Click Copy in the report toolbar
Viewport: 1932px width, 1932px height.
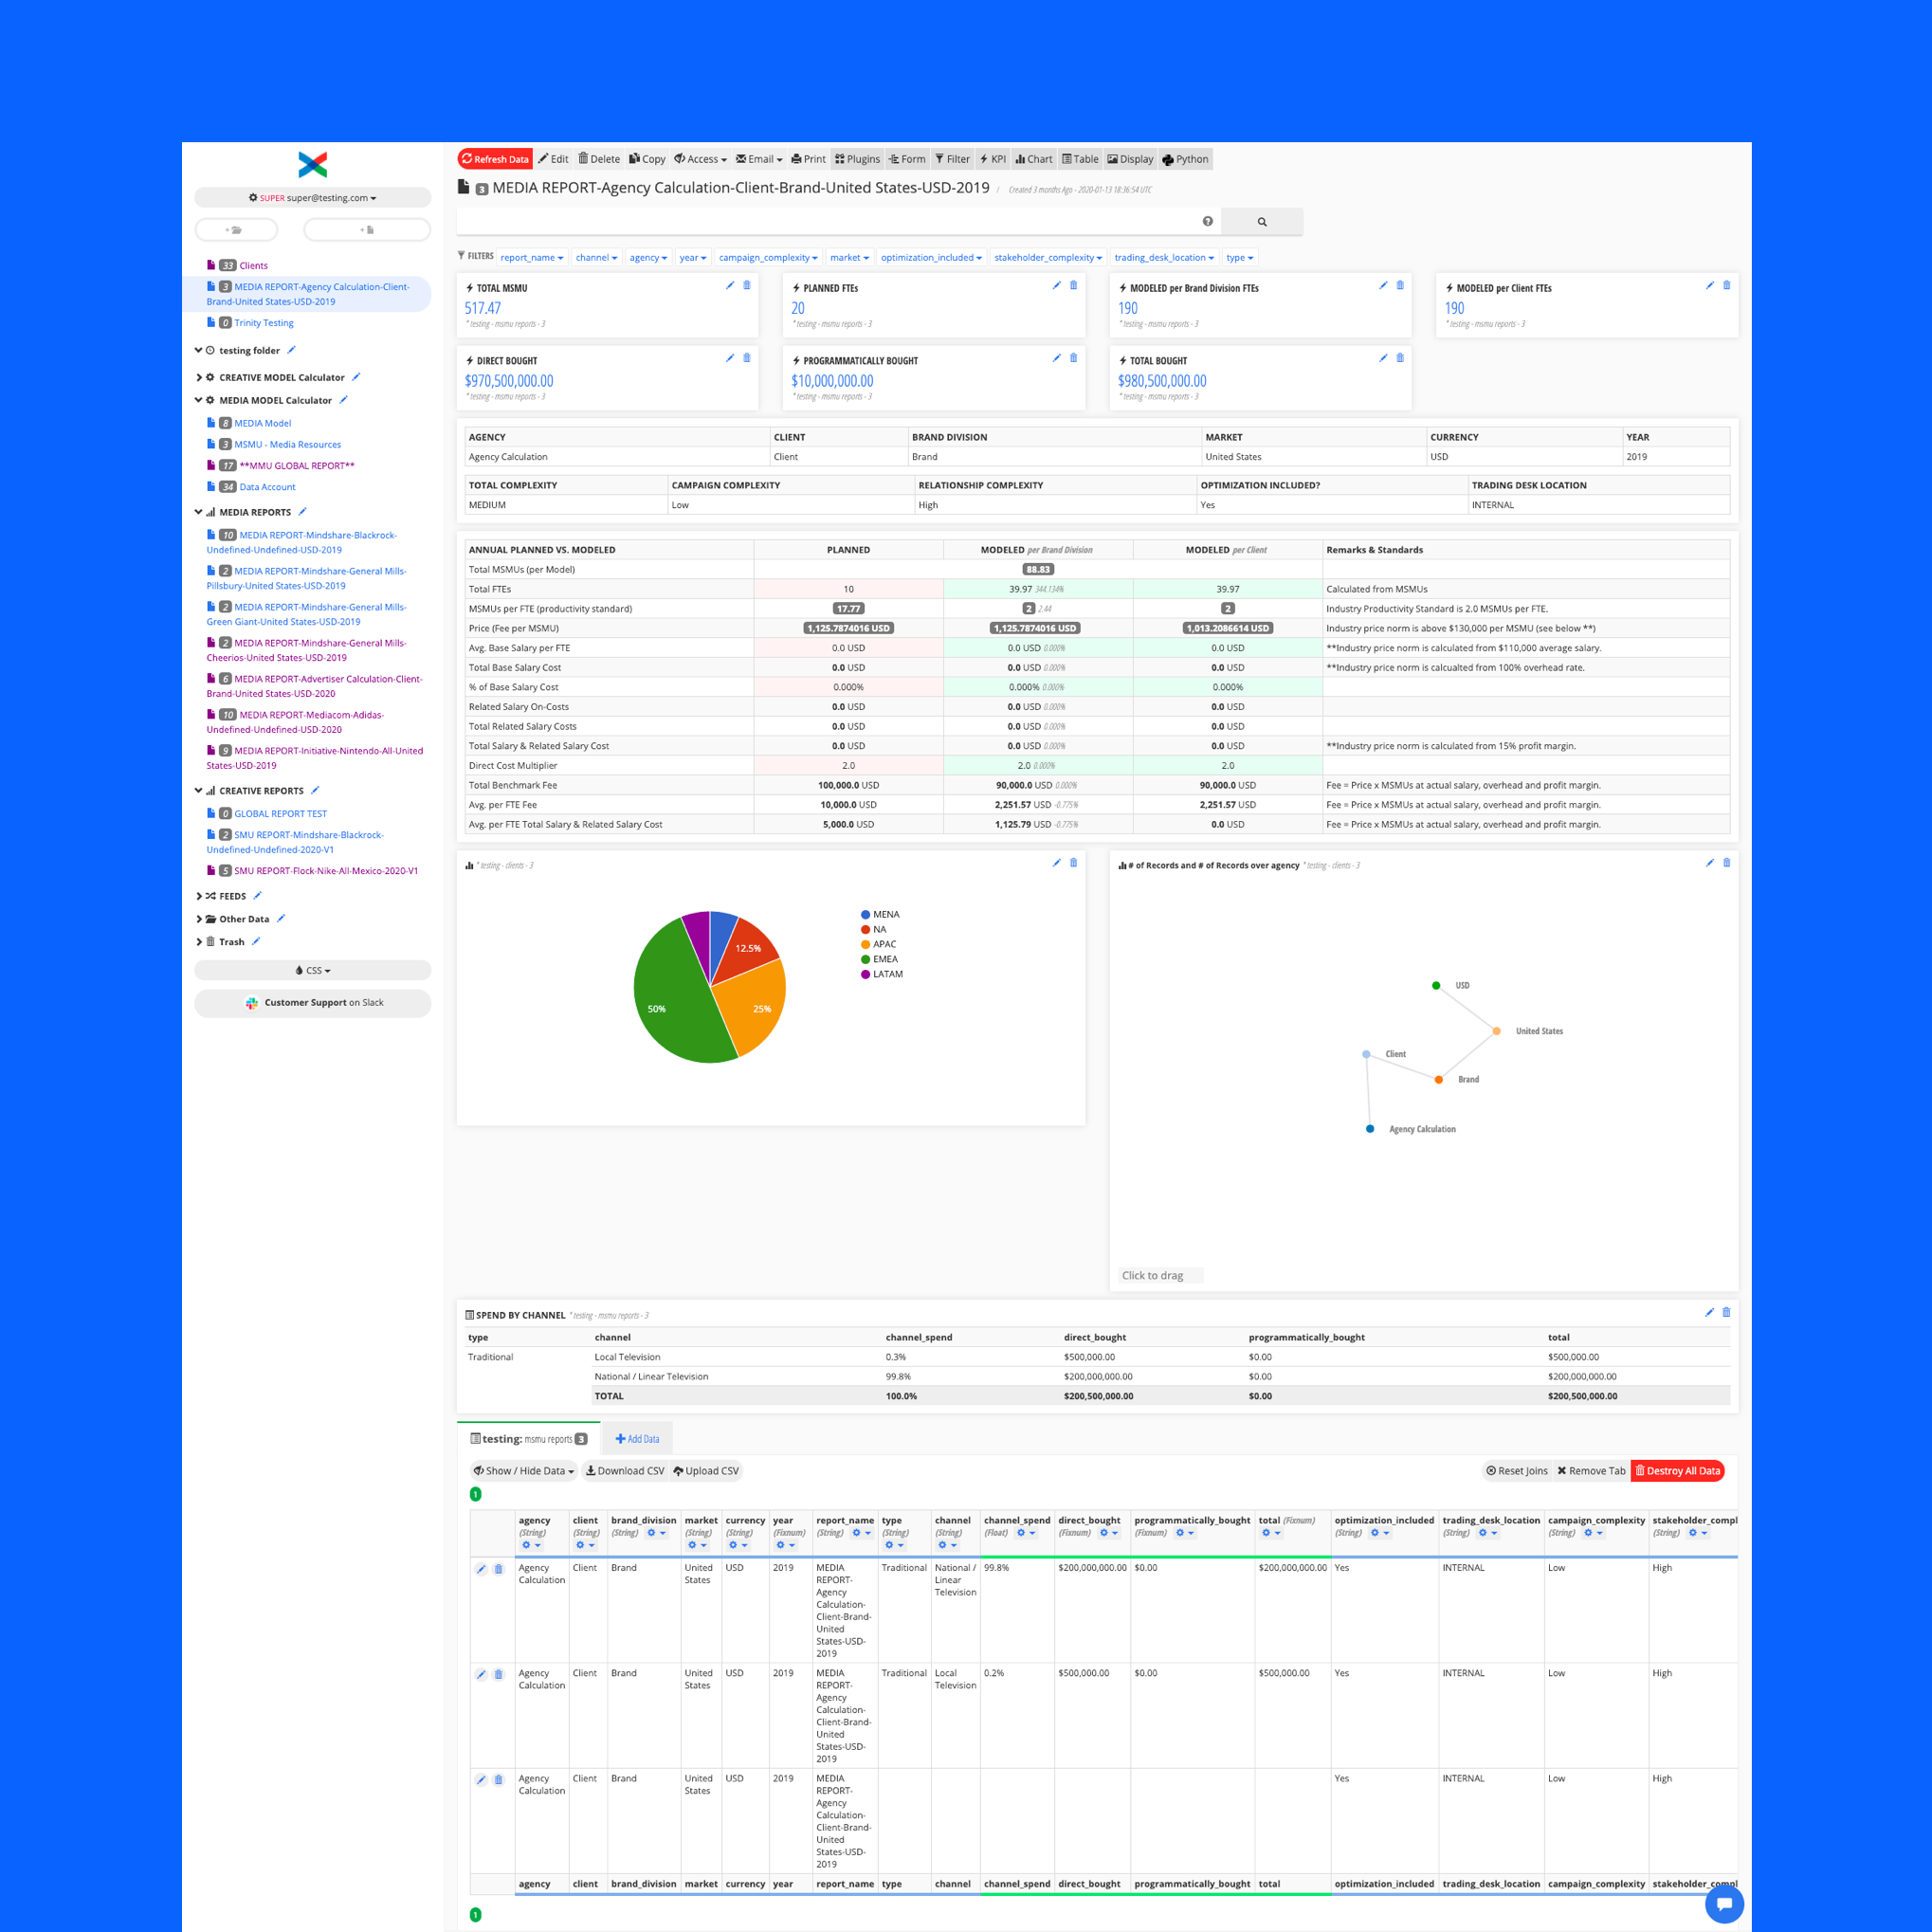click(x=647, y=159)
